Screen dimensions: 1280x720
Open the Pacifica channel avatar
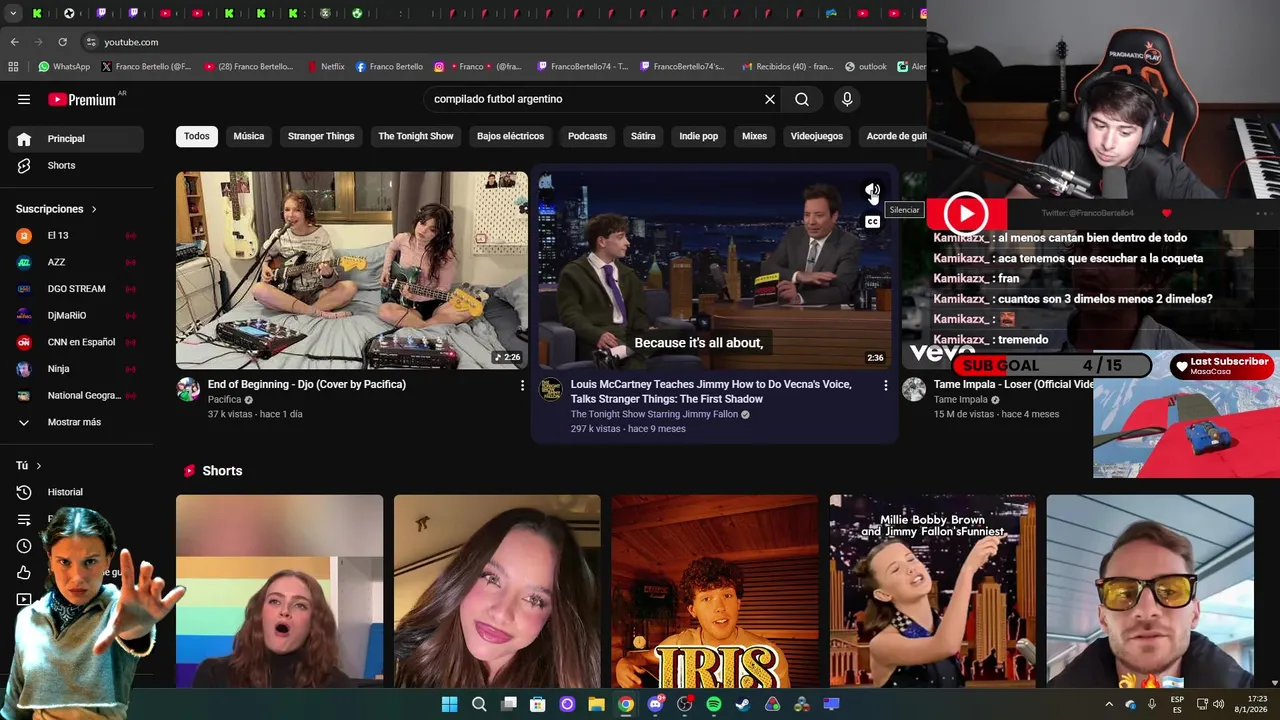[x=188, y=389]
